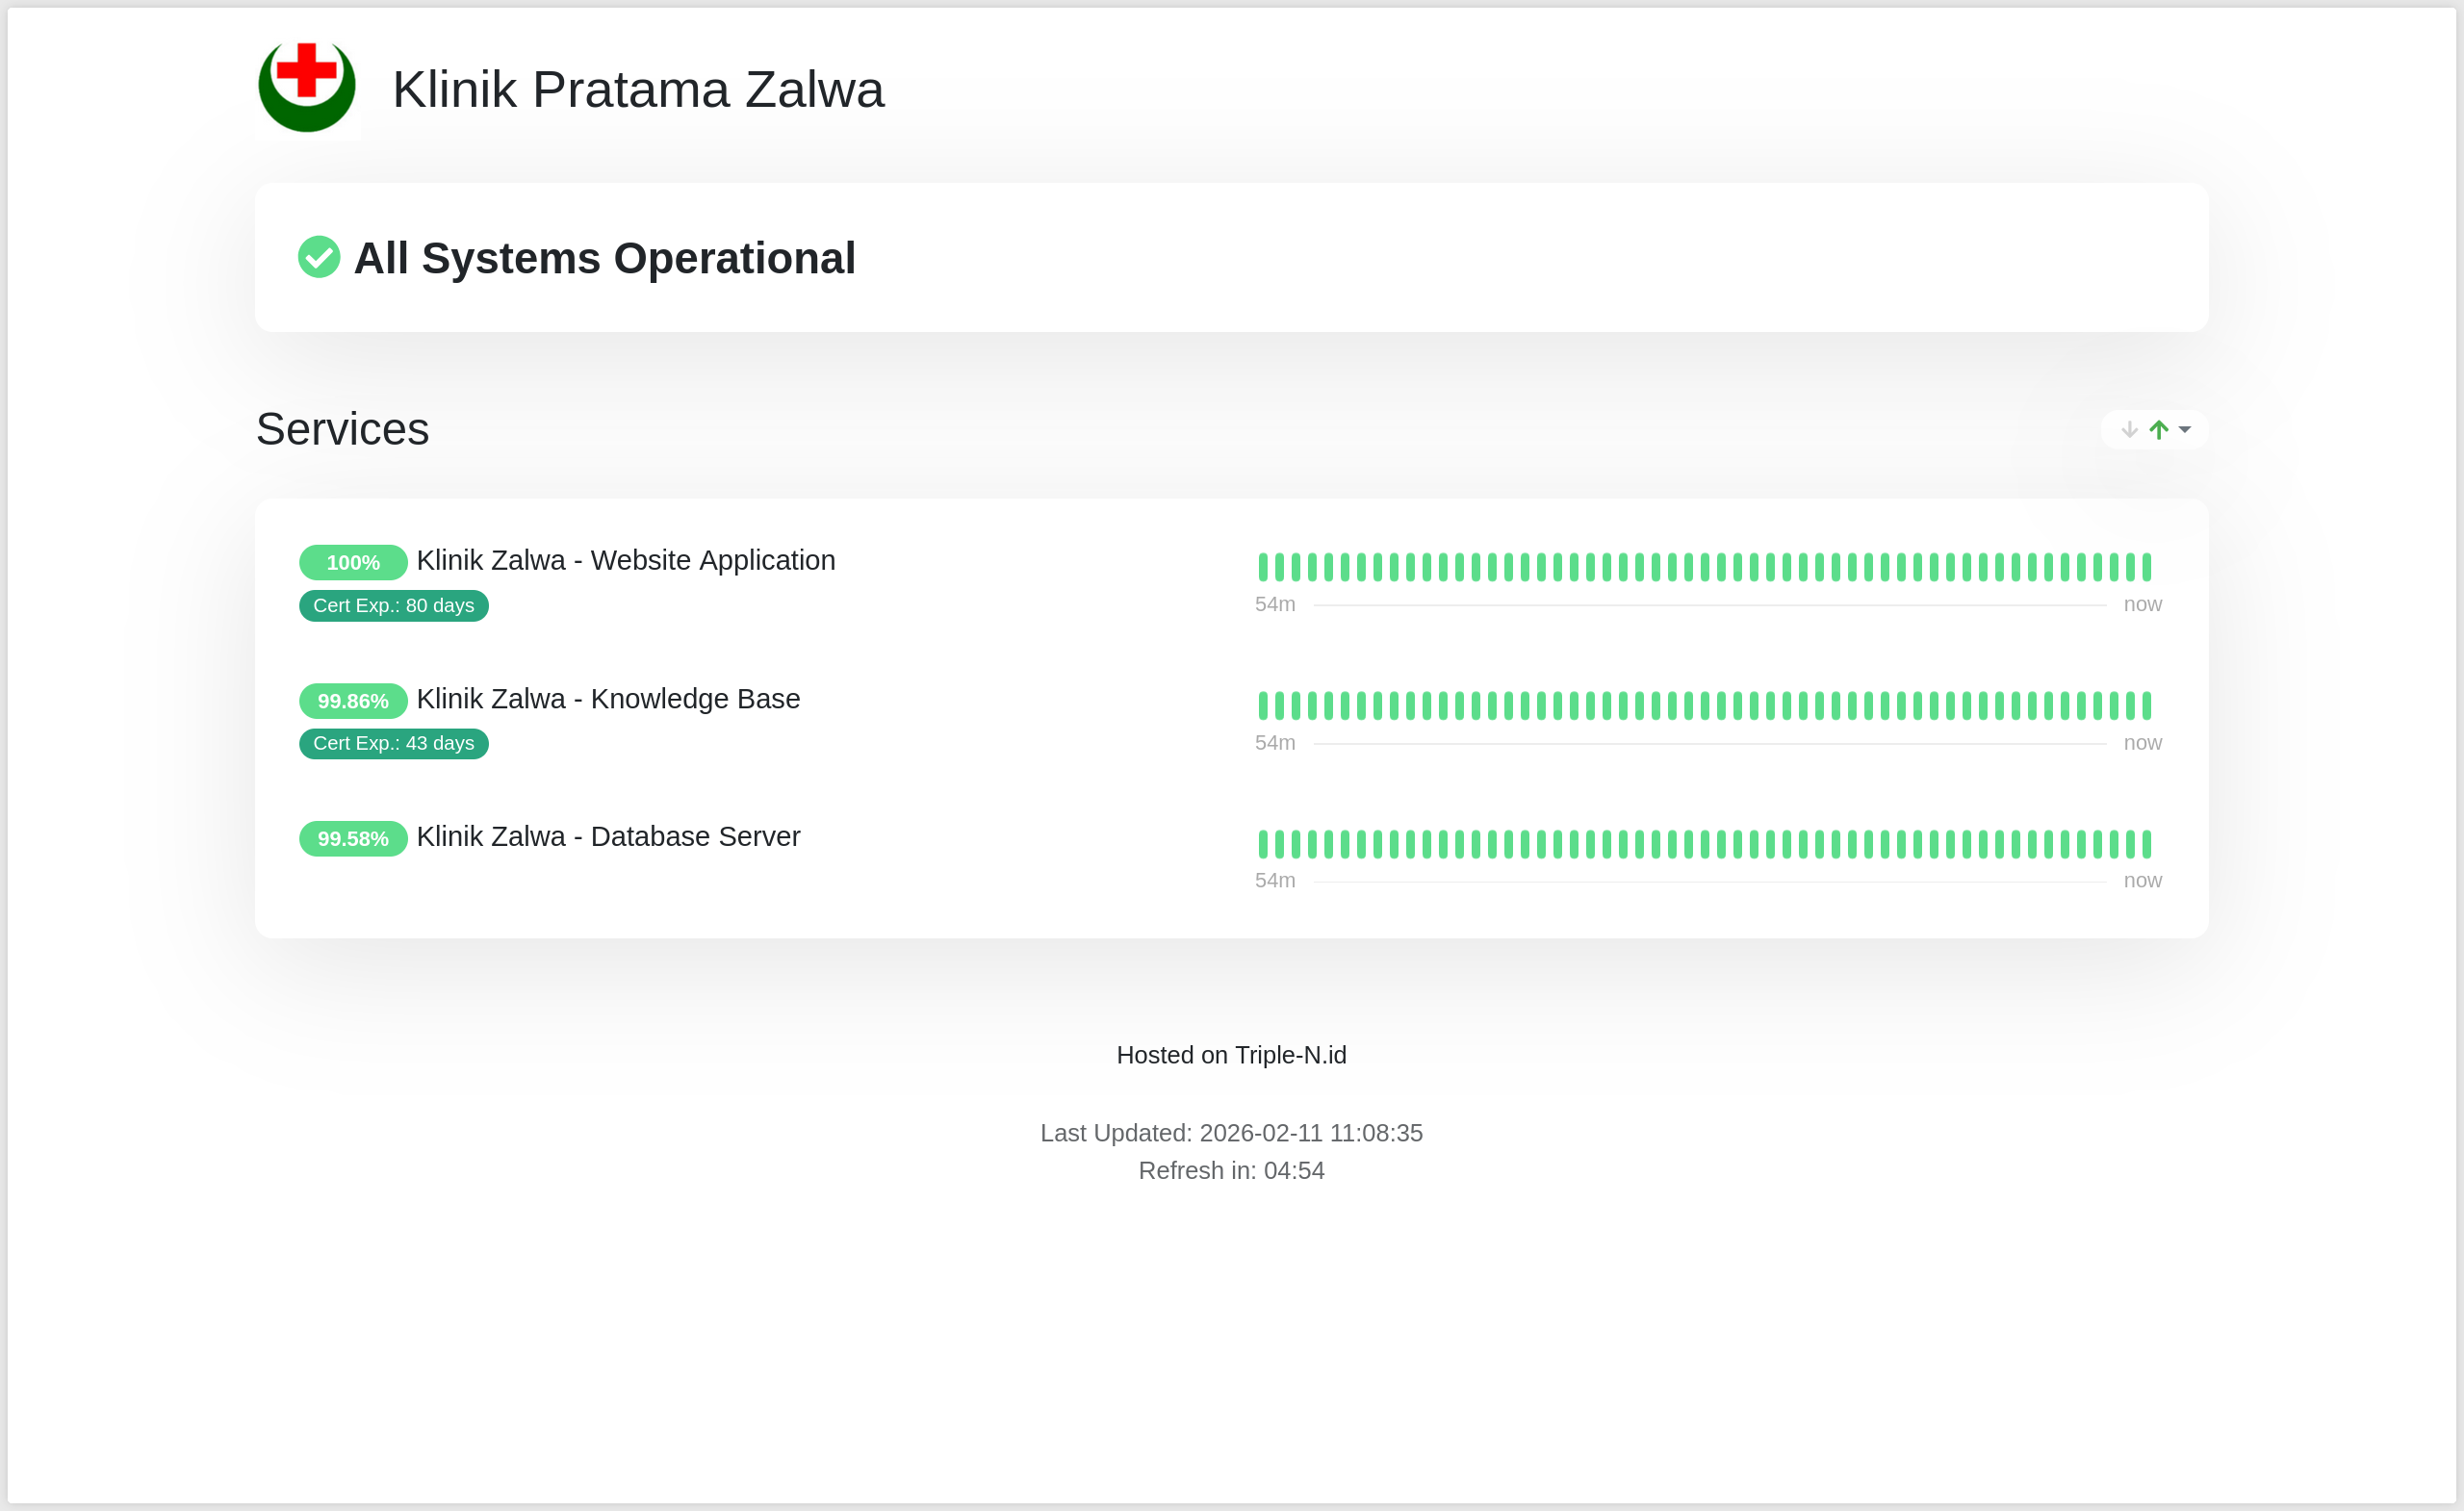Click the Klinik Pratama Zalwa page title

[x=638, y=89]
